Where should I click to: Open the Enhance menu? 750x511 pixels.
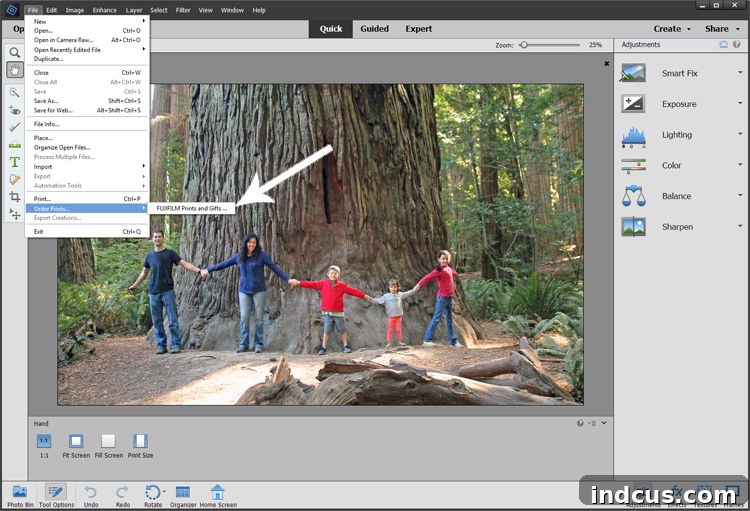pos(104,10)
